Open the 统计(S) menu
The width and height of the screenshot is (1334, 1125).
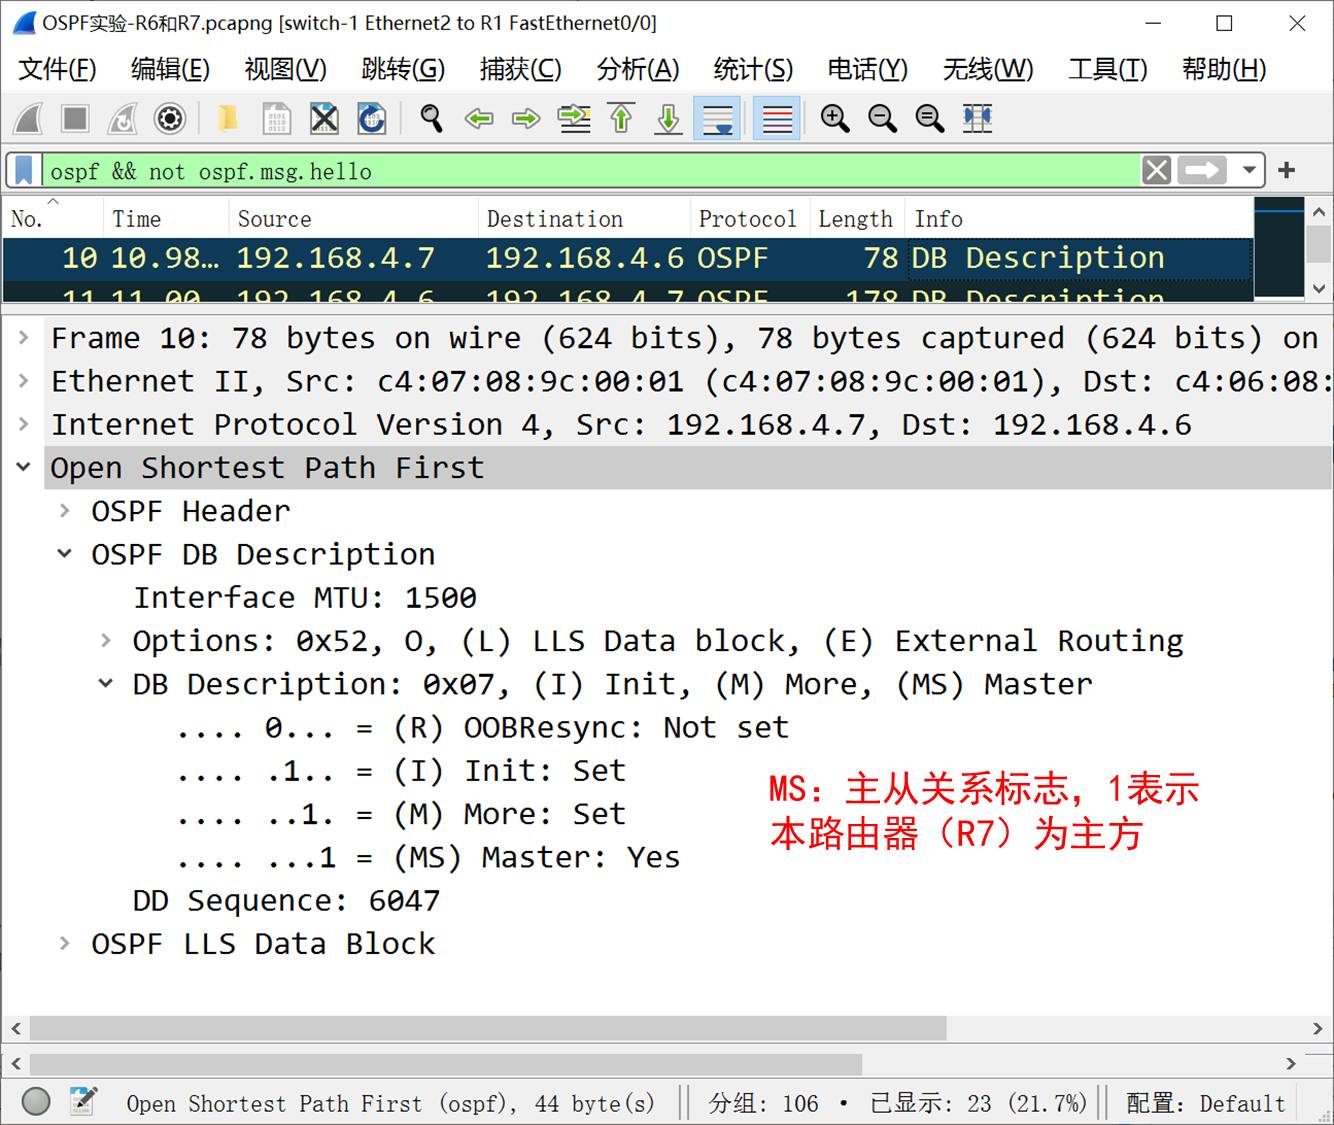pyautogui.click(x=752, y=69)
